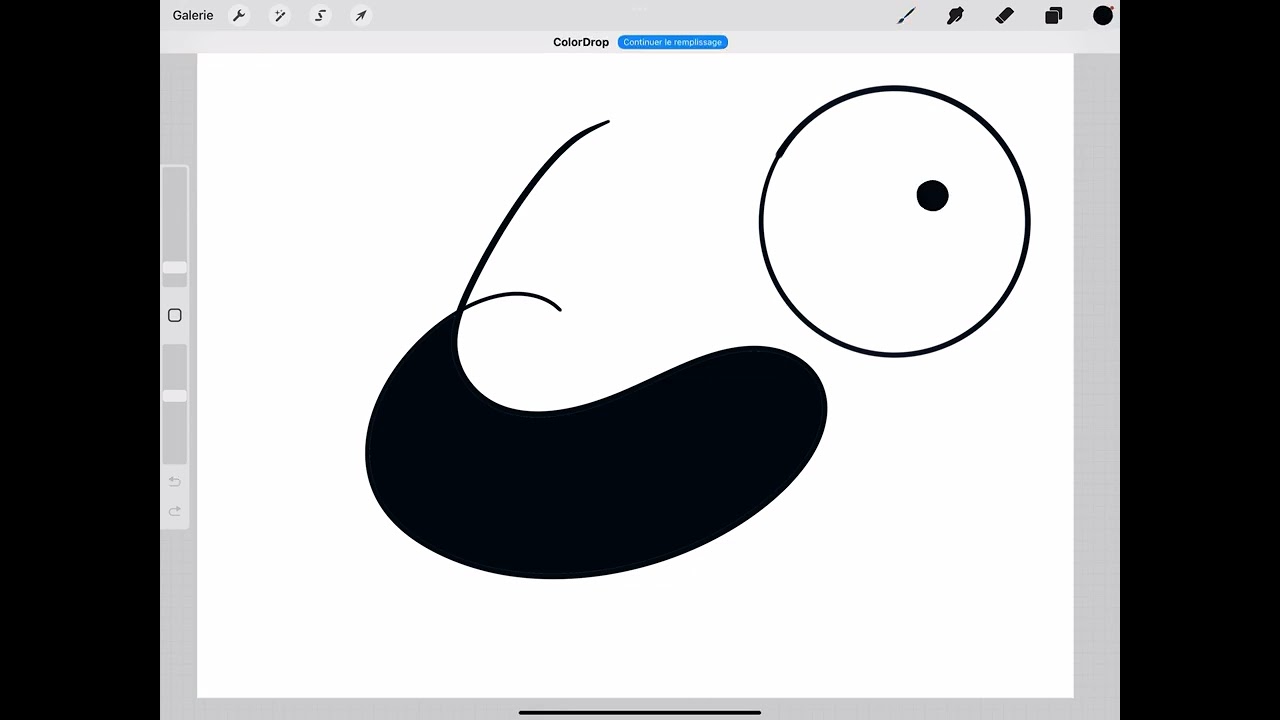Tap Continuer le remplissage button

click(x=672, y=42)
